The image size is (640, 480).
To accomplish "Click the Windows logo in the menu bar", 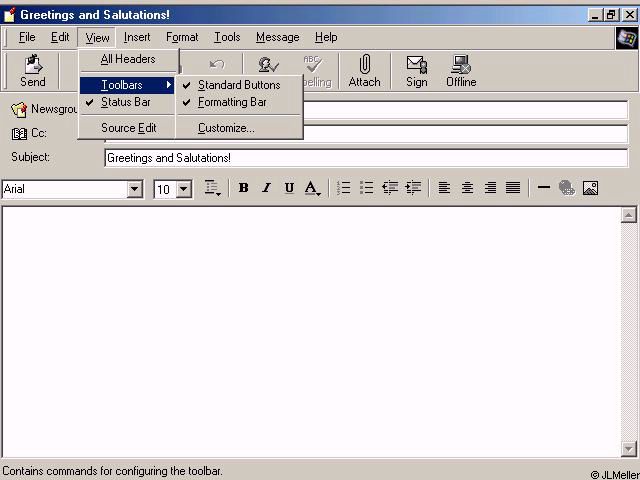I will click(627, 38).
